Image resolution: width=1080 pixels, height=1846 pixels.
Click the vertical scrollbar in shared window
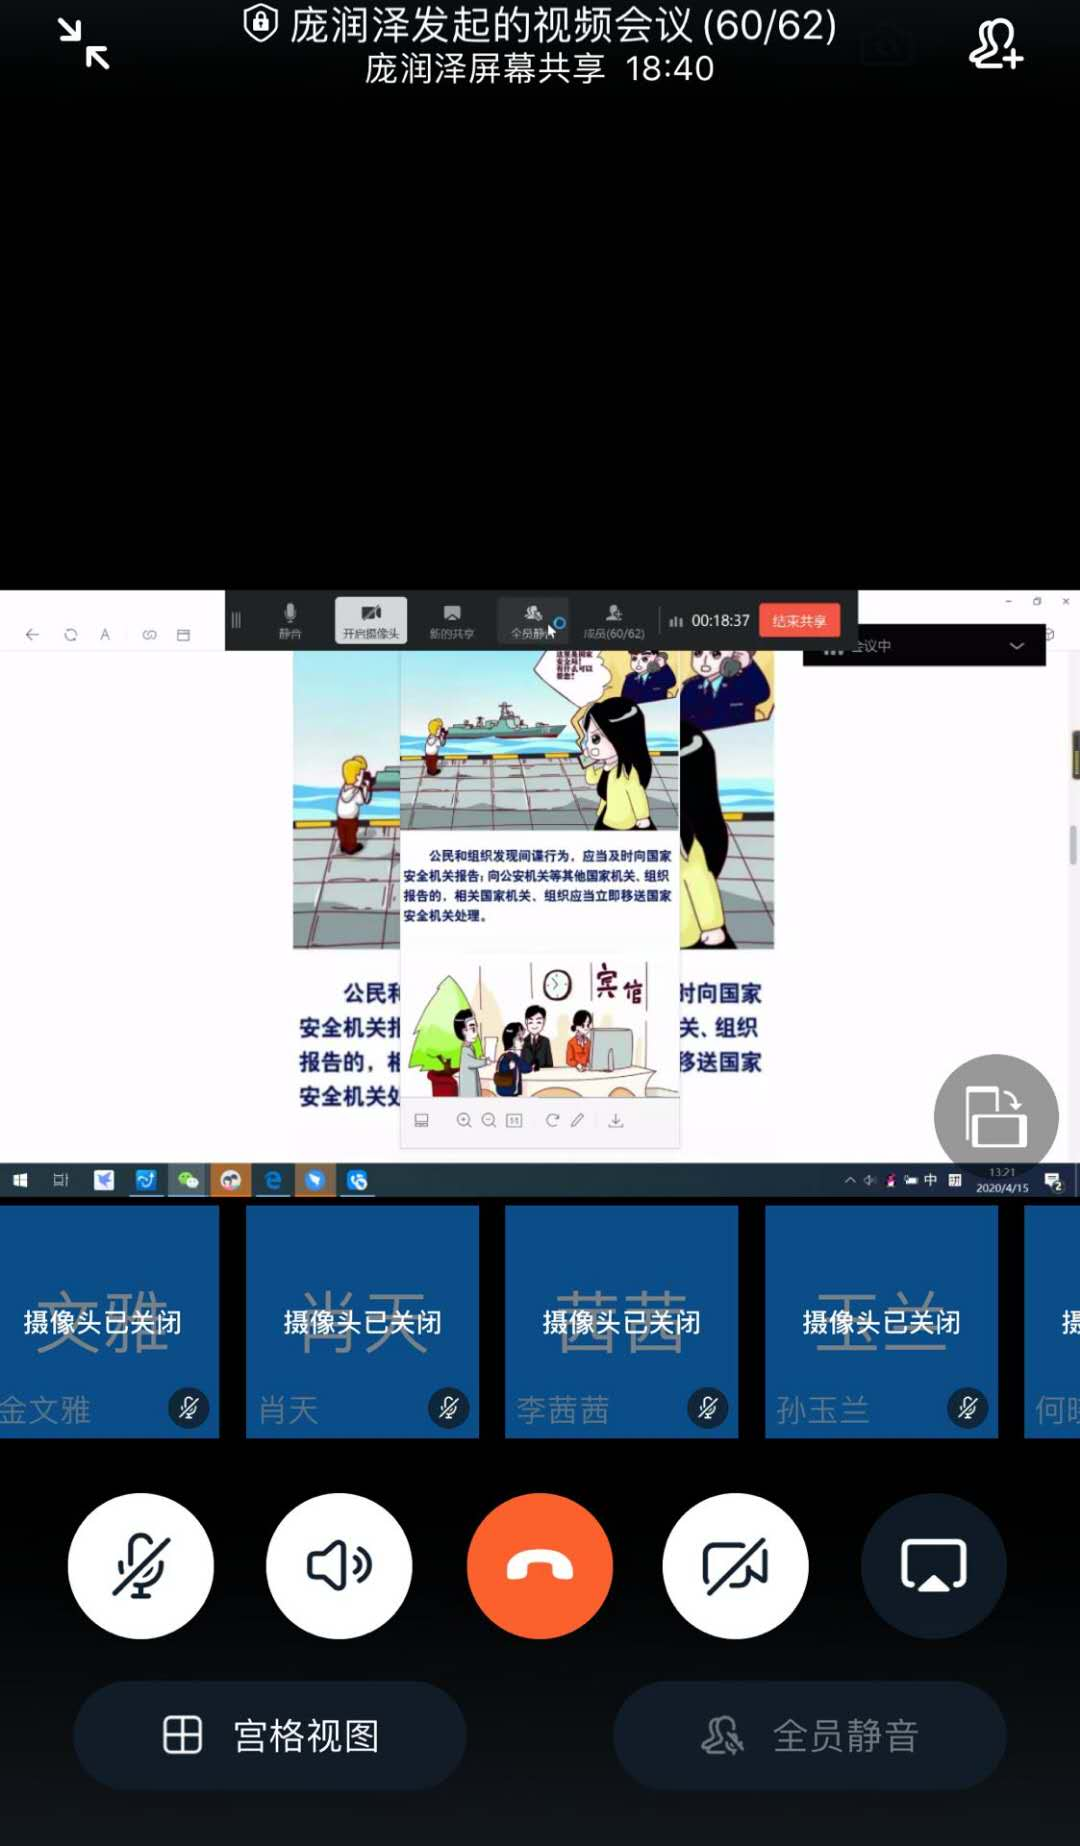click(1072, 844)
